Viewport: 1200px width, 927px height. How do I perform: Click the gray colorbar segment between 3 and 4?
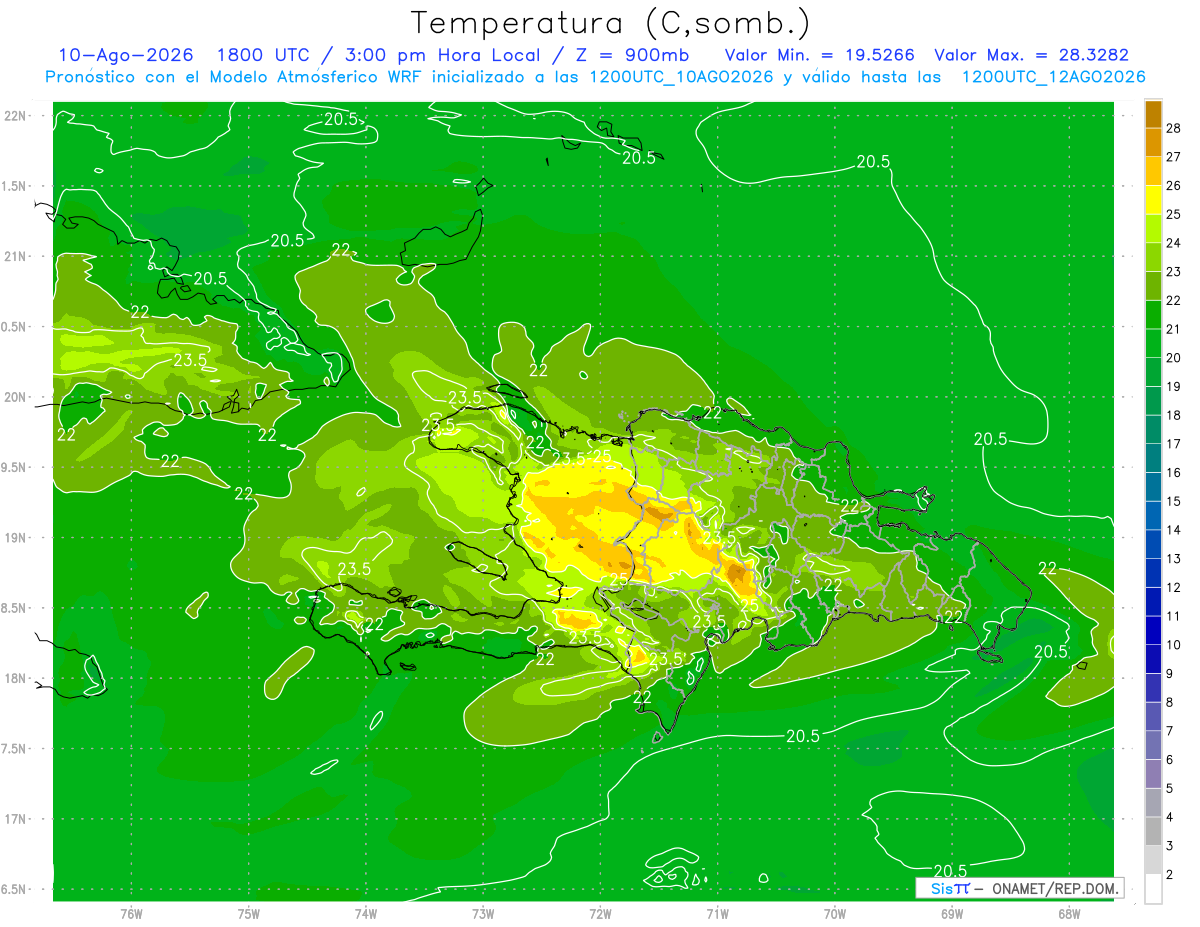click(1153, 832)
